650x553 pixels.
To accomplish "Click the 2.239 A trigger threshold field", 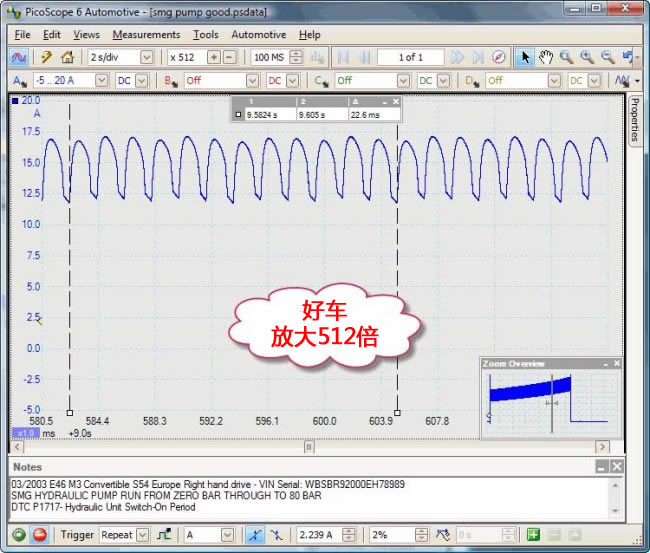I will coord(318,535).
